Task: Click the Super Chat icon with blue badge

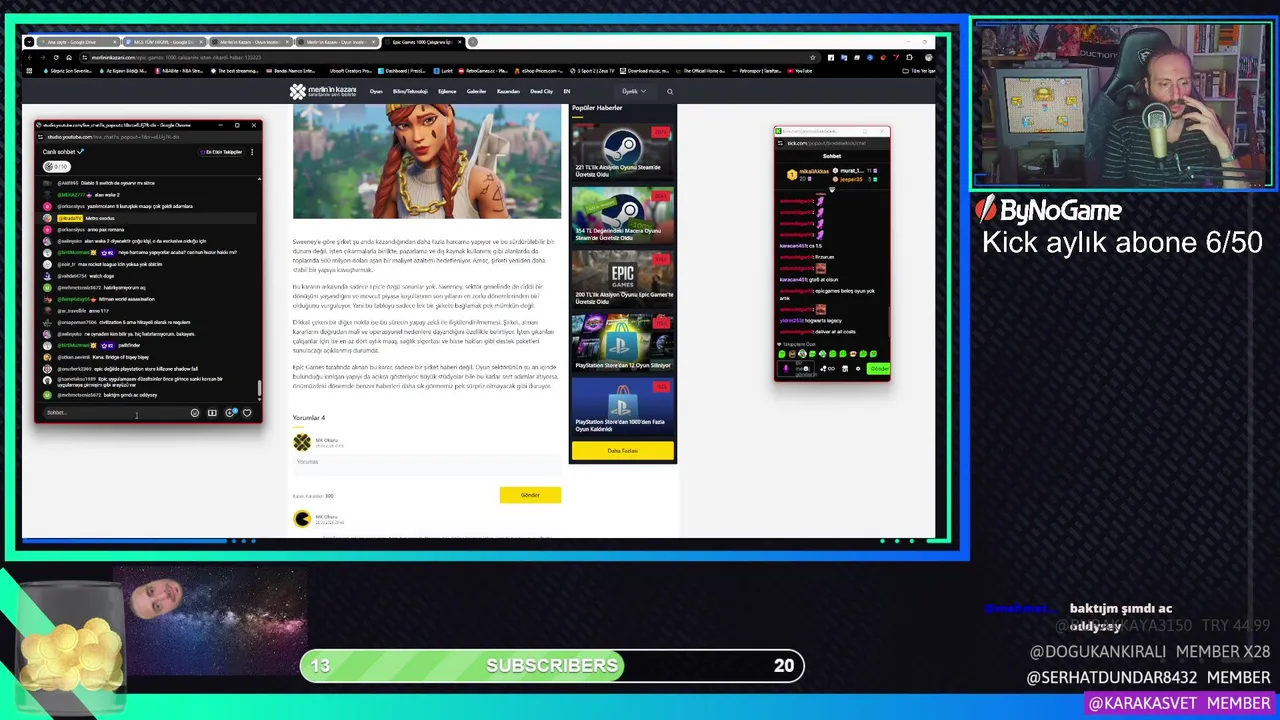Action: [x=230, y=412]
